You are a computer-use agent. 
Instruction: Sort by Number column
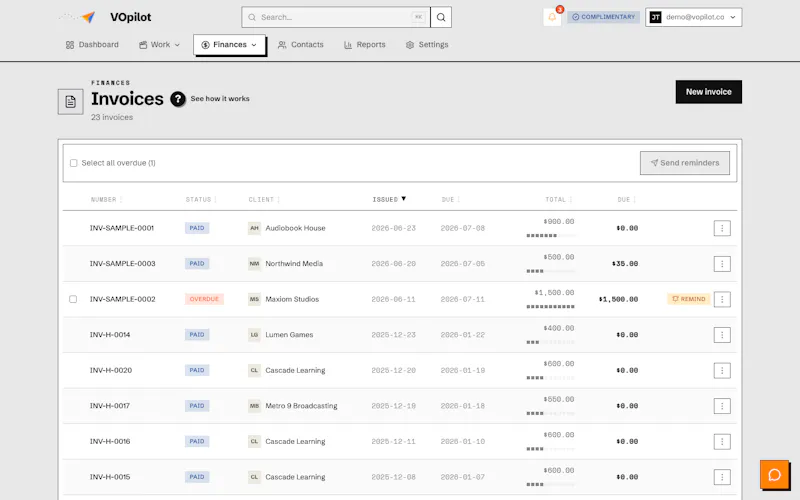click(x=106, y=199)
